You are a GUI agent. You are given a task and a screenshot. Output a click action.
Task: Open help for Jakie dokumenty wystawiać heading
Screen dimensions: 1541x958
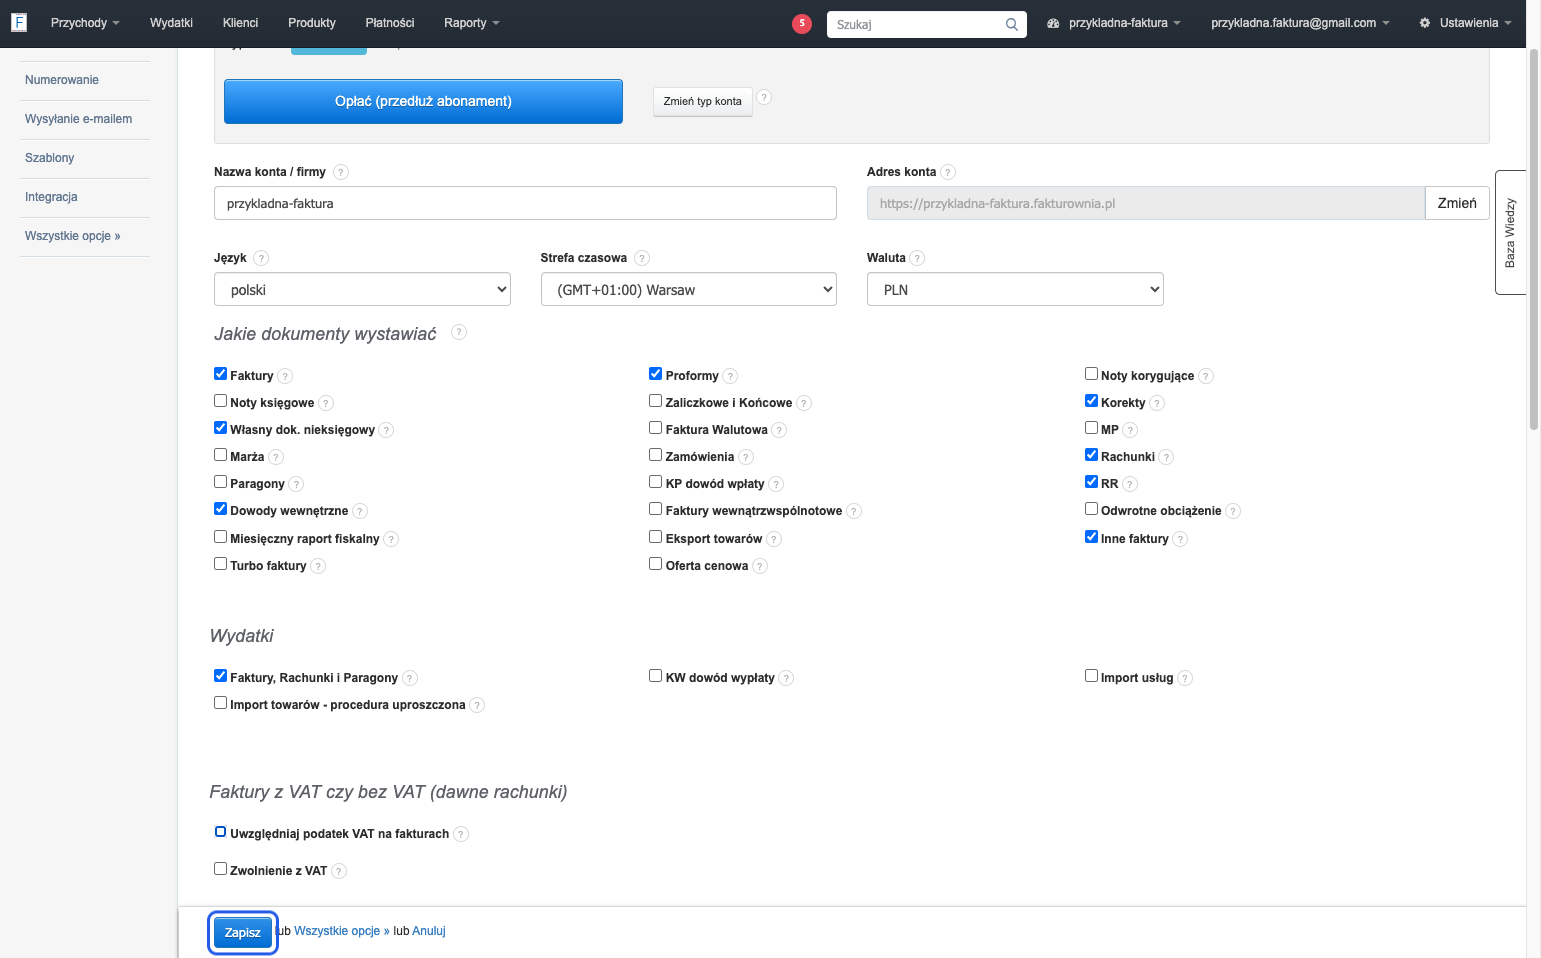[459, 332]
